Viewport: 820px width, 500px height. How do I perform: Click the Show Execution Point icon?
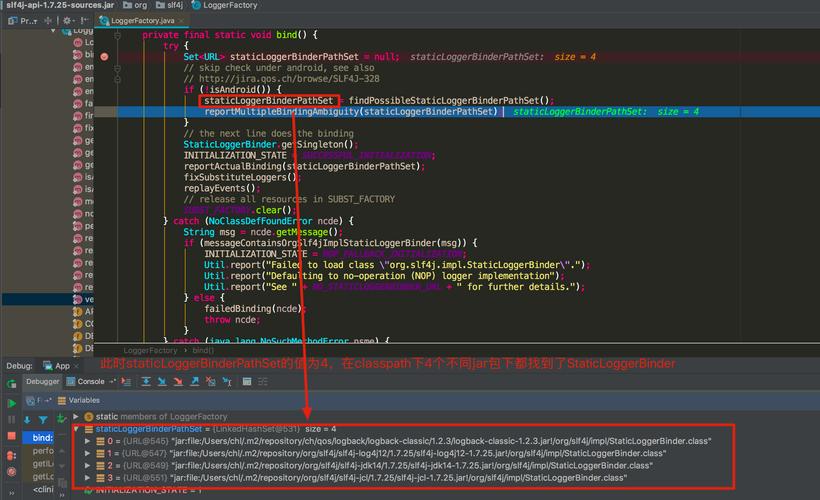(x=126, y=382)
